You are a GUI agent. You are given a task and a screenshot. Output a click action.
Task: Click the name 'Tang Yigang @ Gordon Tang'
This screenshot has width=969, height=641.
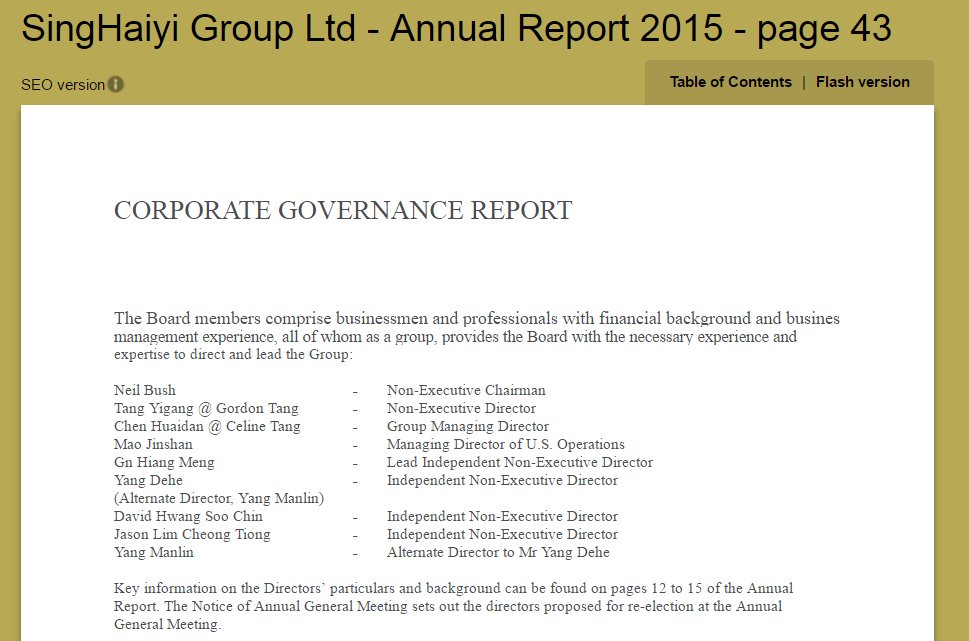coord(206,409)
